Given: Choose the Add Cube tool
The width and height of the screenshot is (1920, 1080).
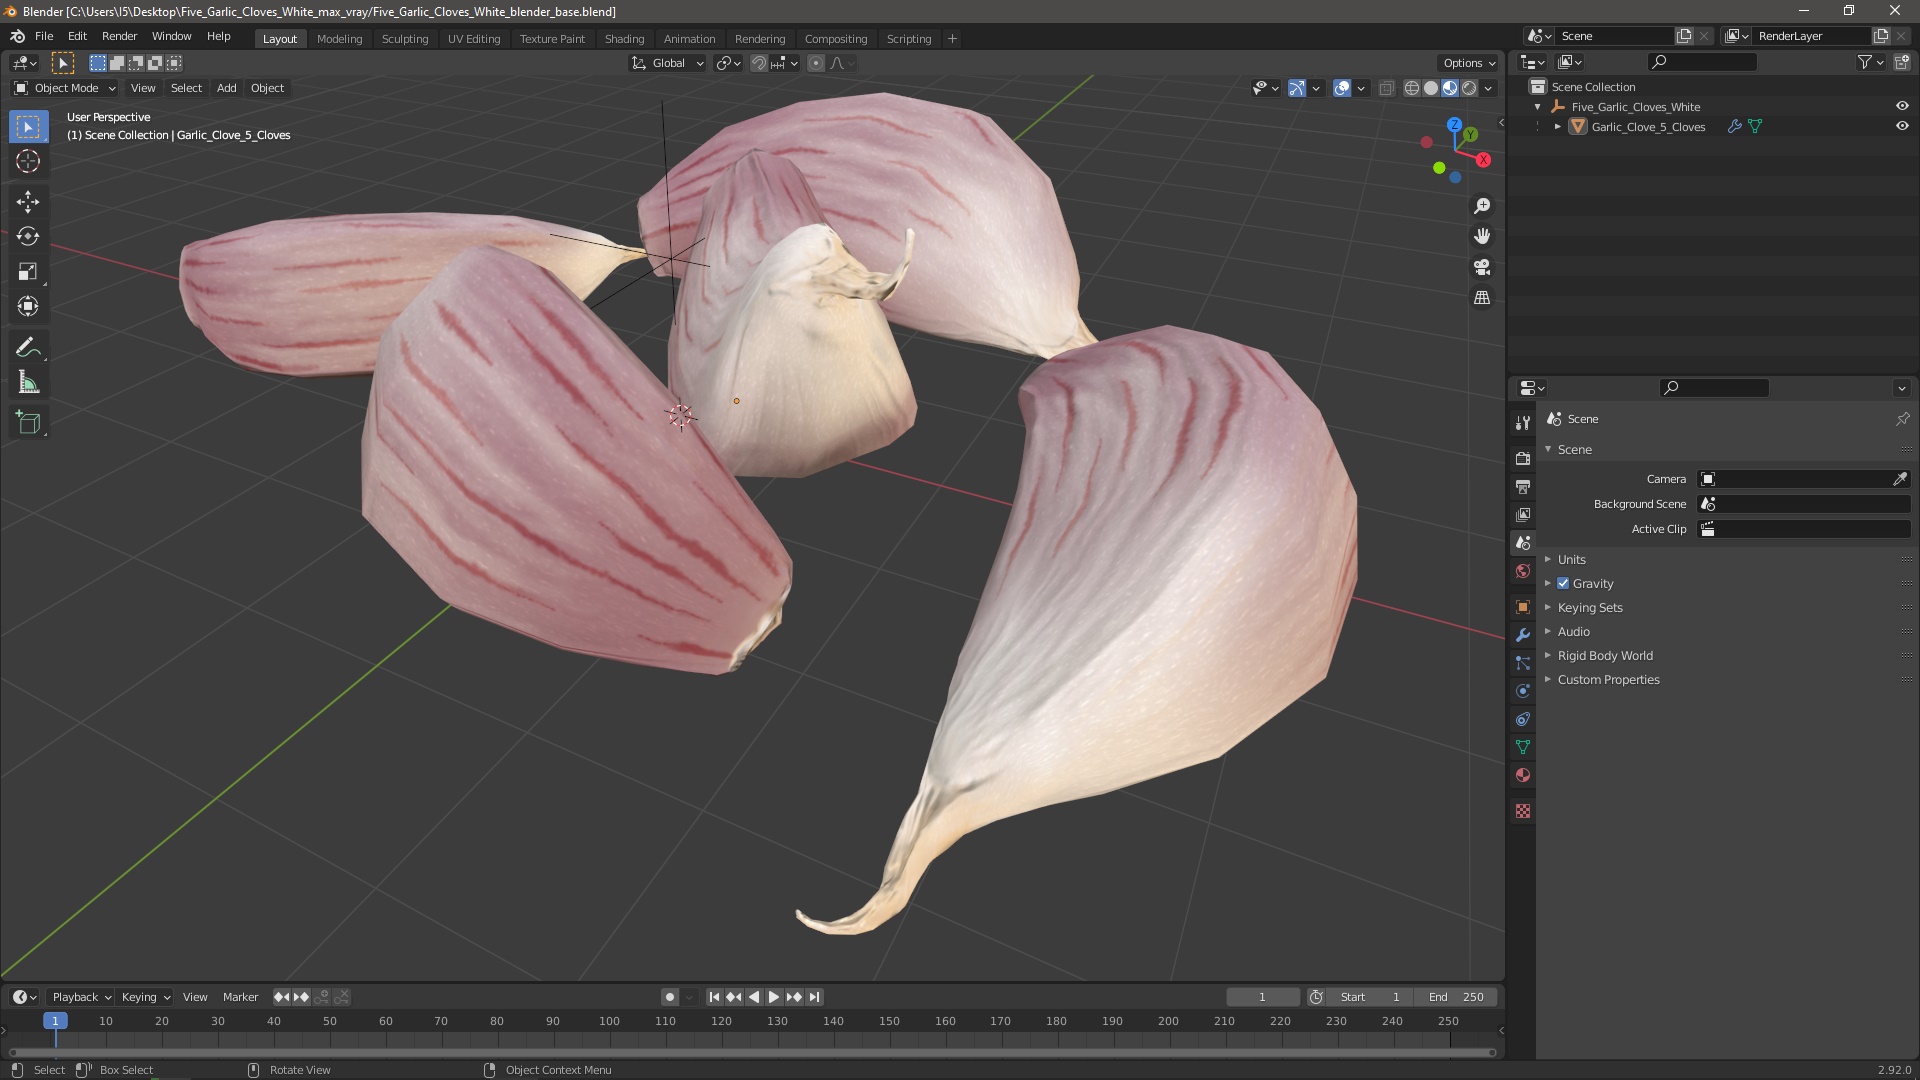Looking at the screenshot, I should 28,423.
